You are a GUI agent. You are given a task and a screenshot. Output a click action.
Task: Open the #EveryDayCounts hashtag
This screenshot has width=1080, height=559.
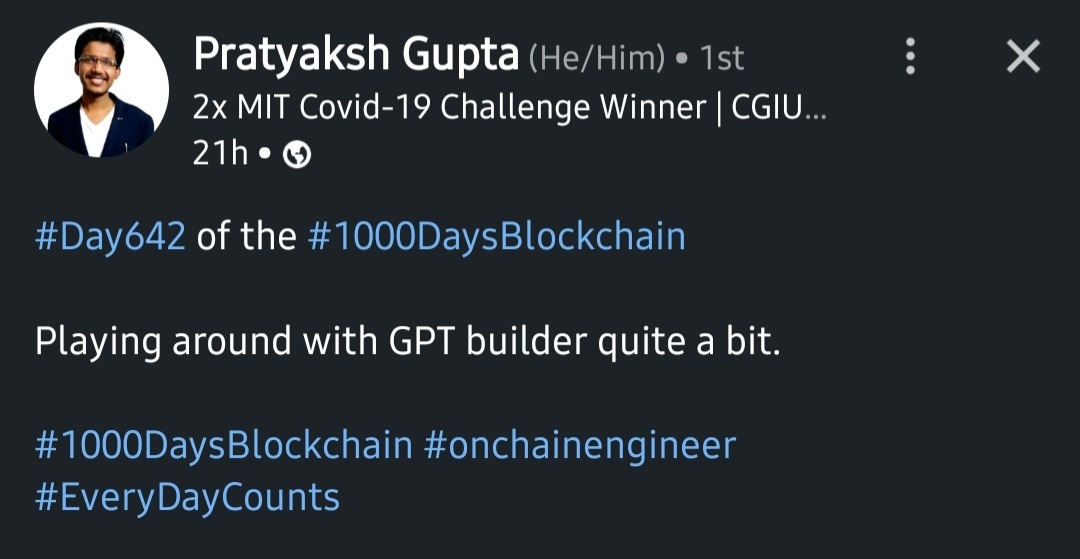(x=187, y=497)
